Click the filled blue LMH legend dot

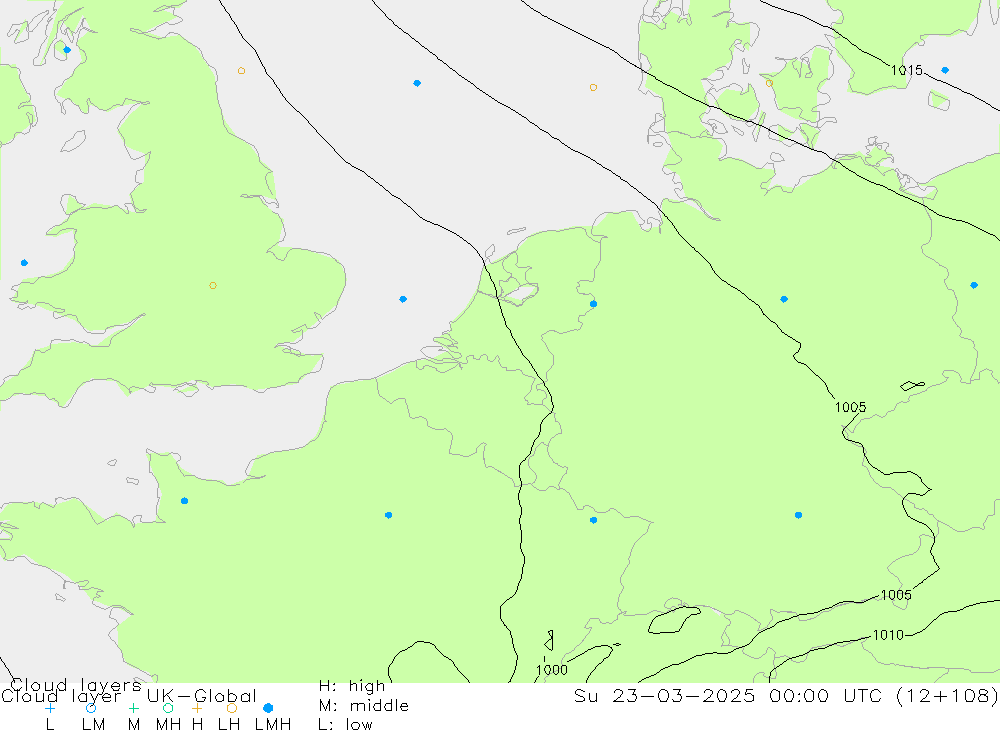[268, 708]
